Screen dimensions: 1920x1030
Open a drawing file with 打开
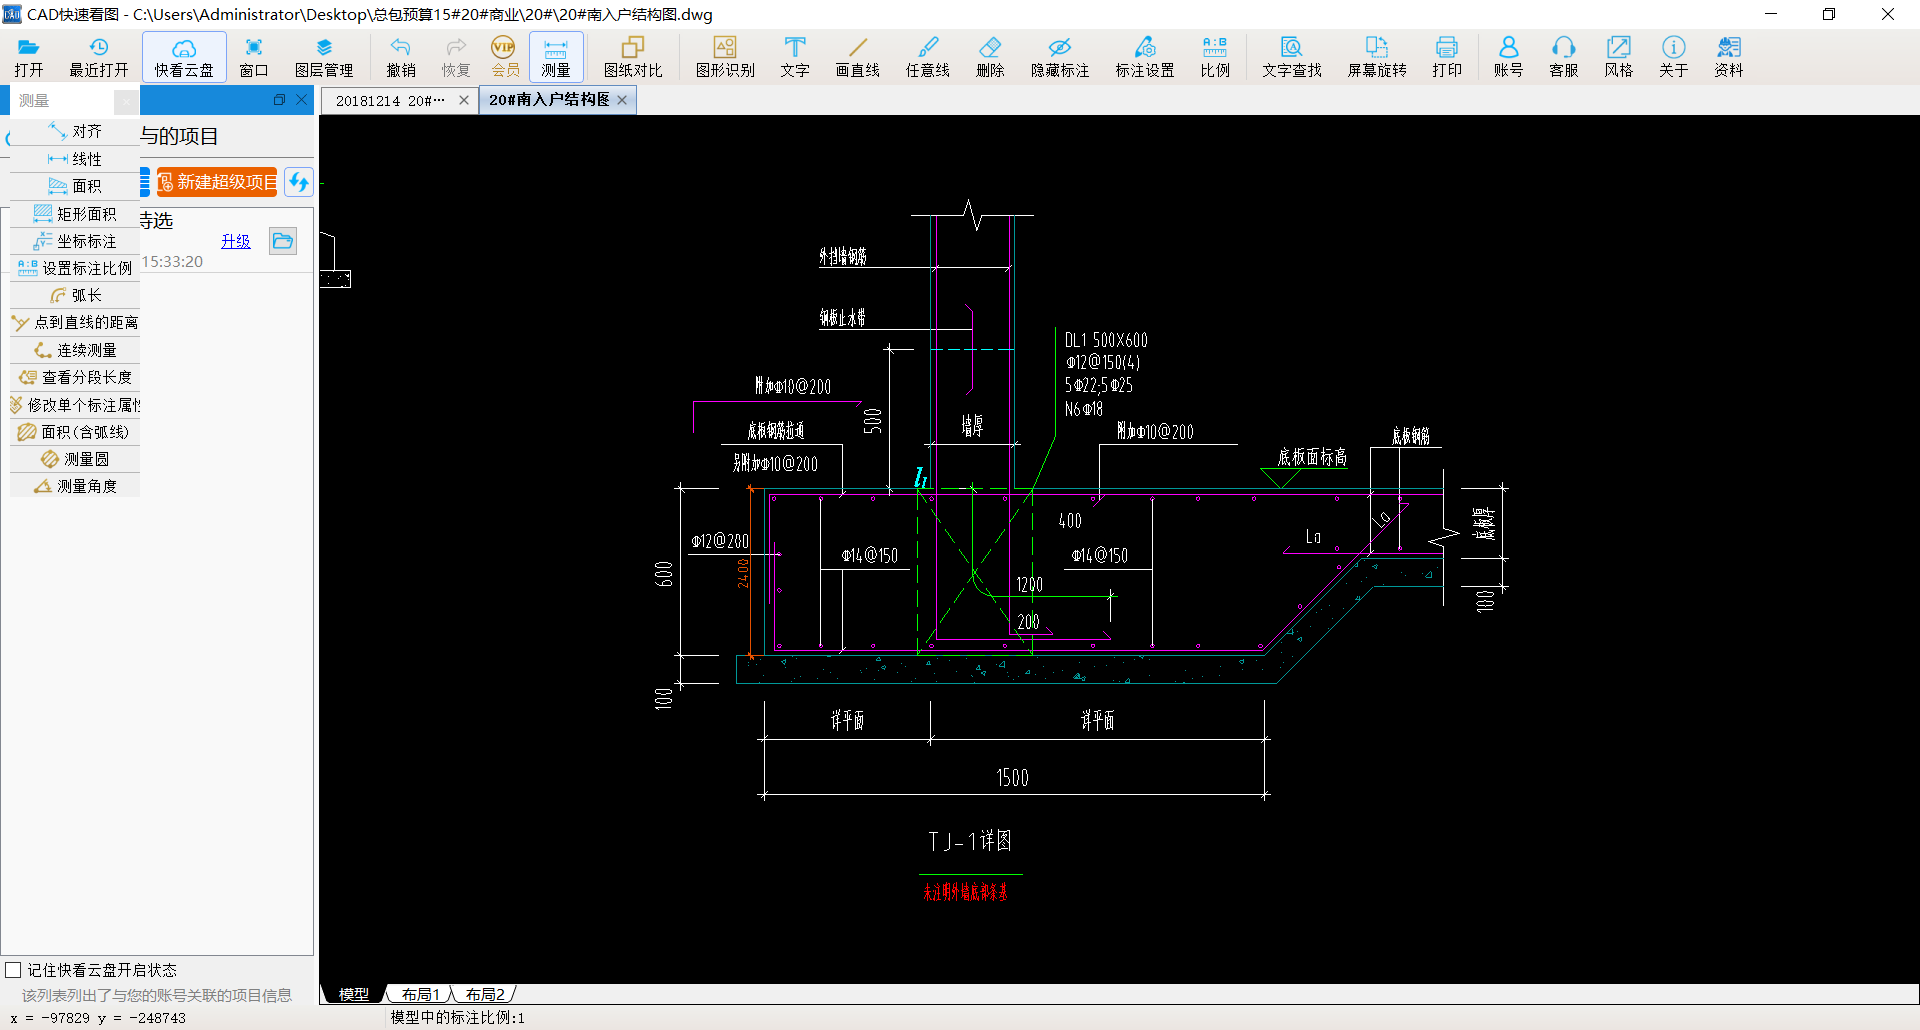(29, 57)
